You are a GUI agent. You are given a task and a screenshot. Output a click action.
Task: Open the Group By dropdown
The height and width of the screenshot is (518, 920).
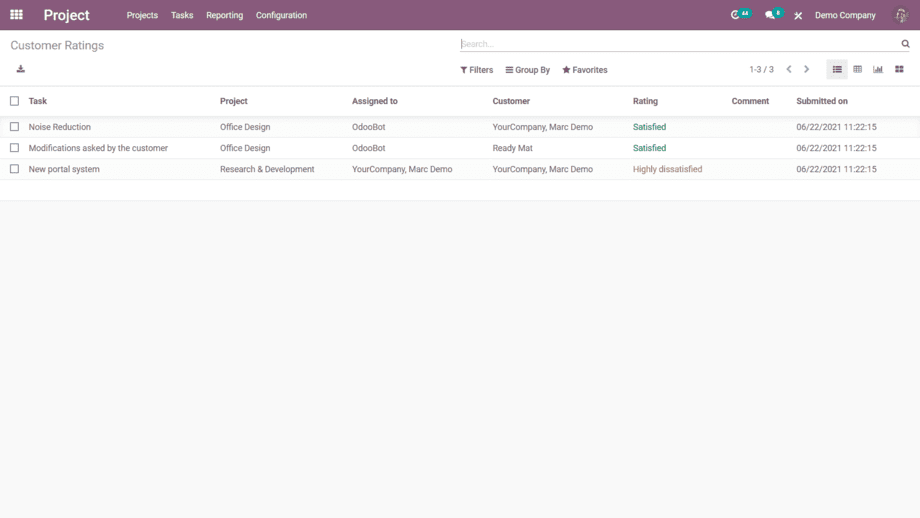click(527, 70)
